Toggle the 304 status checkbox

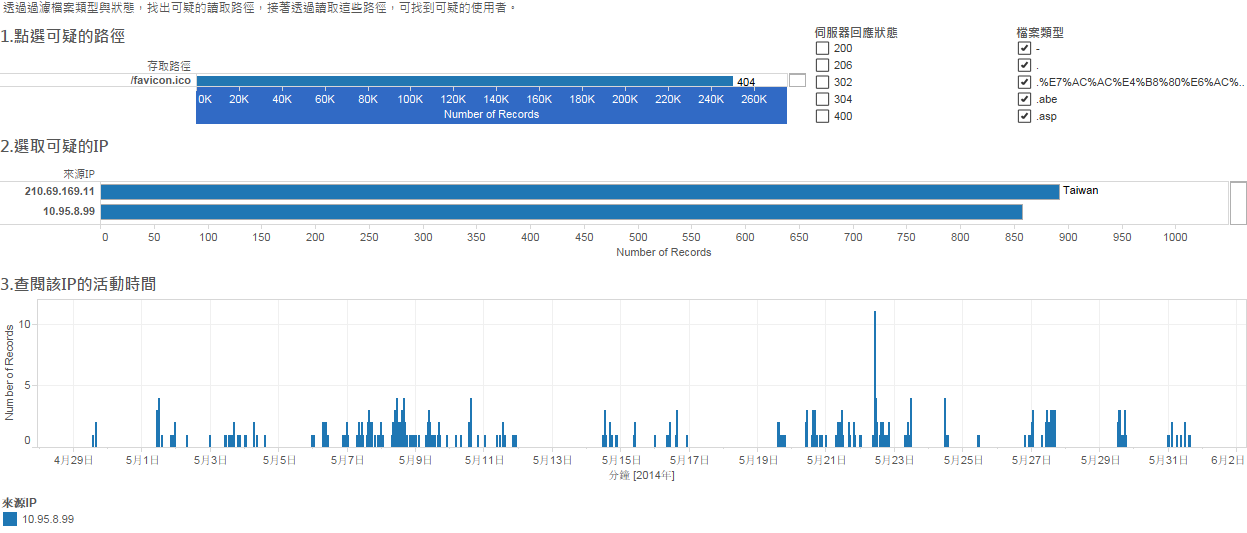point(822,99)
